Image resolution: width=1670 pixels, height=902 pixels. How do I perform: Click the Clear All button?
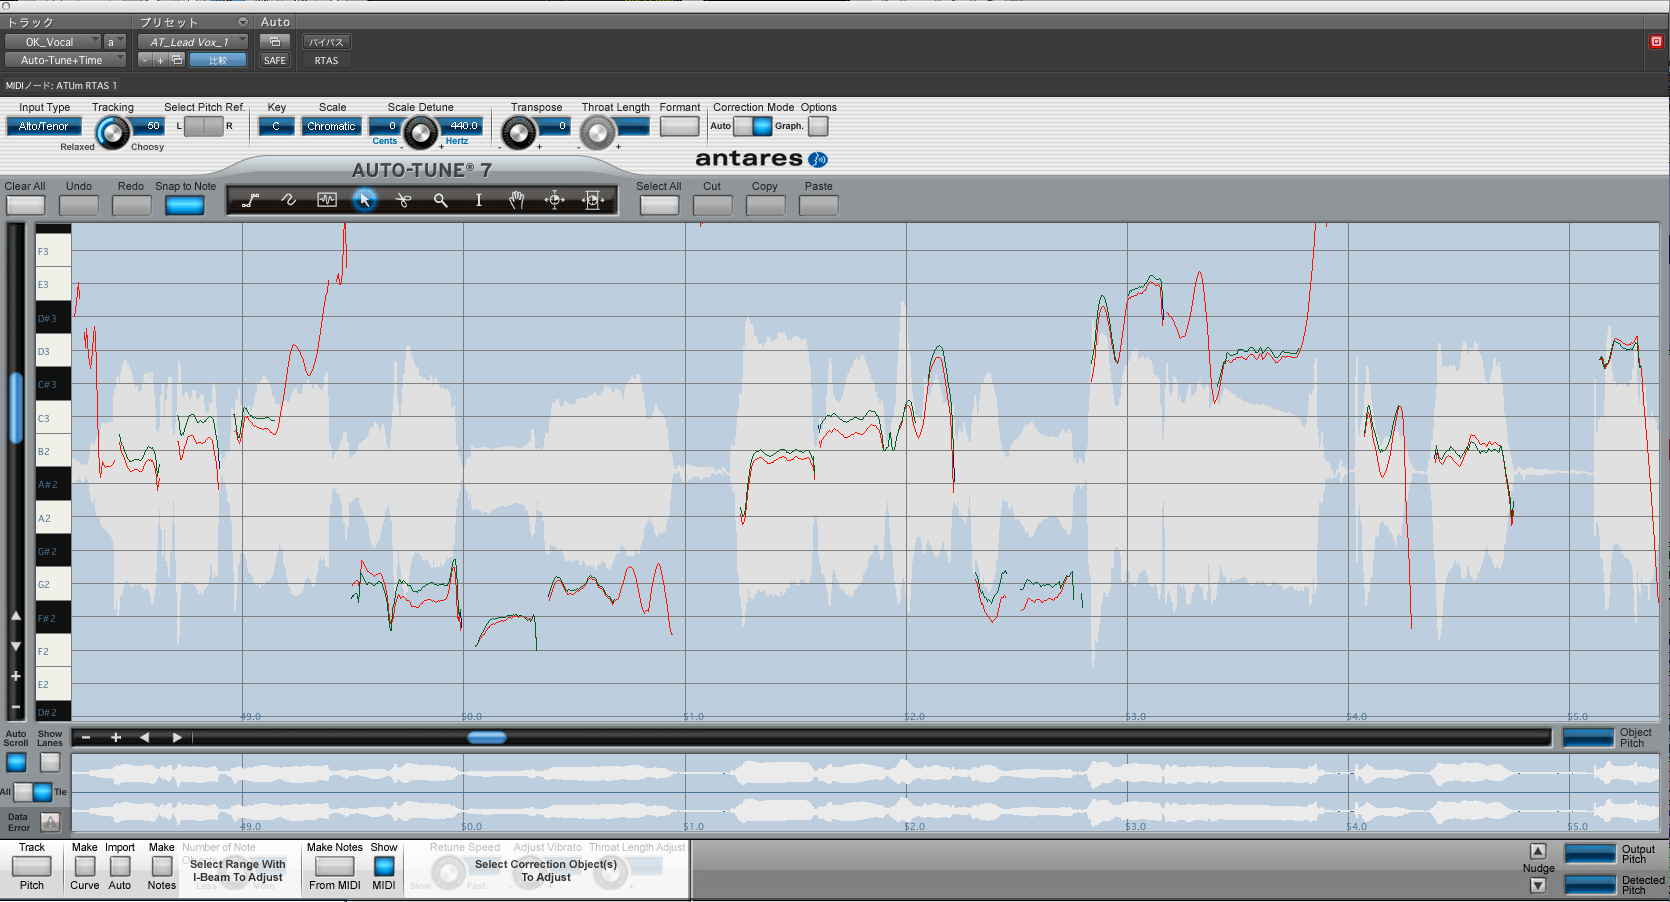[25, 205]
